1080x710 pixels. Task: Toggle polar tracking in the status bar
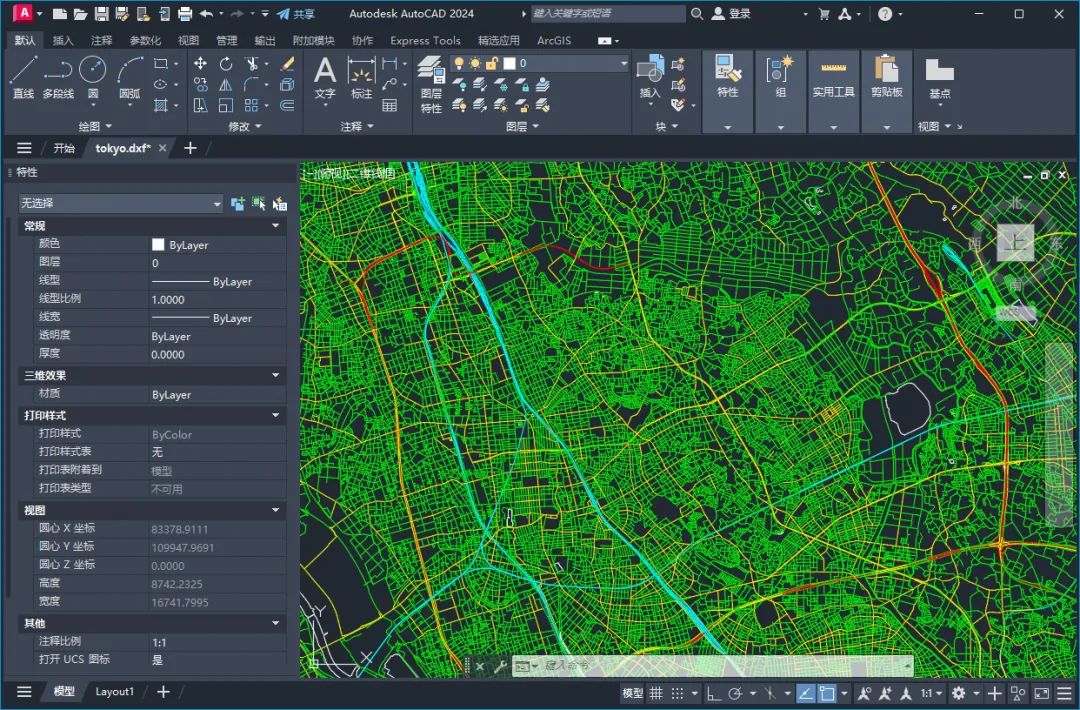(736, 693)
